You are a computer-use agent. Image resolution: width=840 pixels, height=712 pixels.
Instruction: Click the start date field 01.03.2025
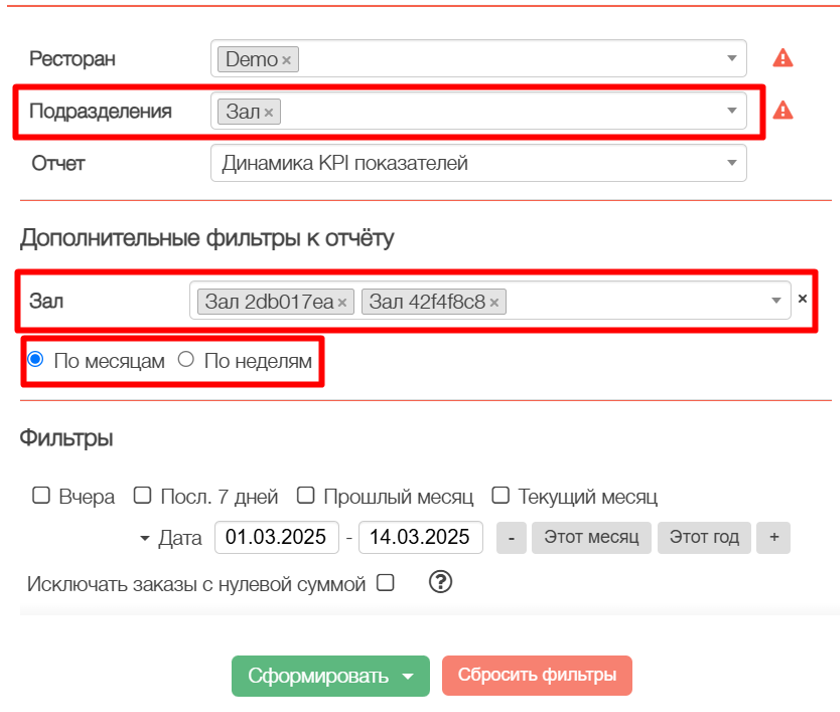pyautogui.click(x=276, y=537)
